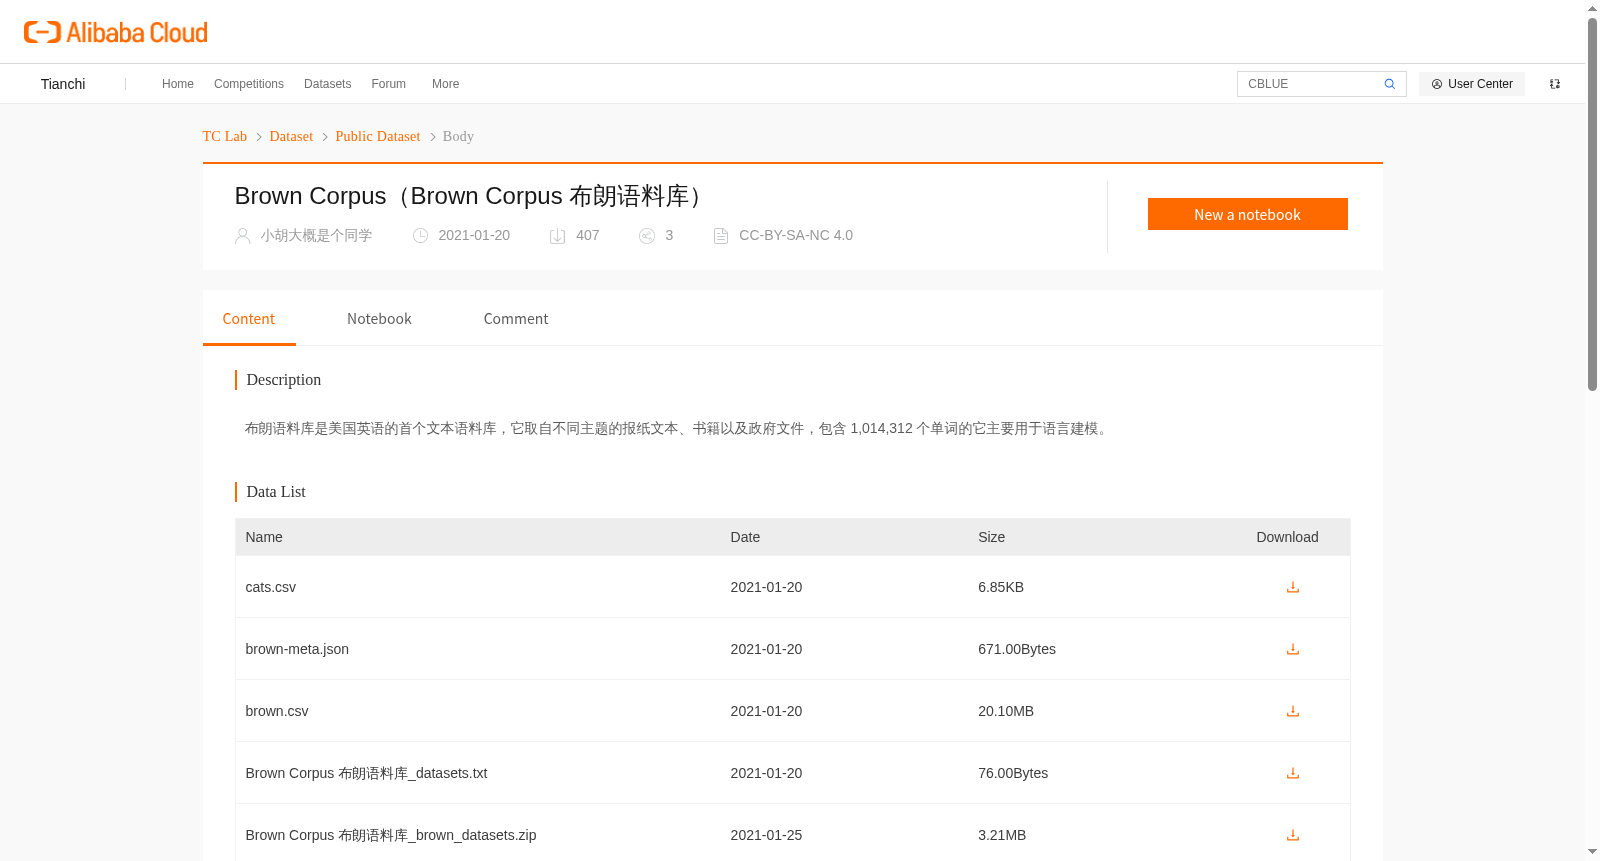Navigate to Public Dataset breadcrumb
1600x861 pixels.
[x=378, y=136]
